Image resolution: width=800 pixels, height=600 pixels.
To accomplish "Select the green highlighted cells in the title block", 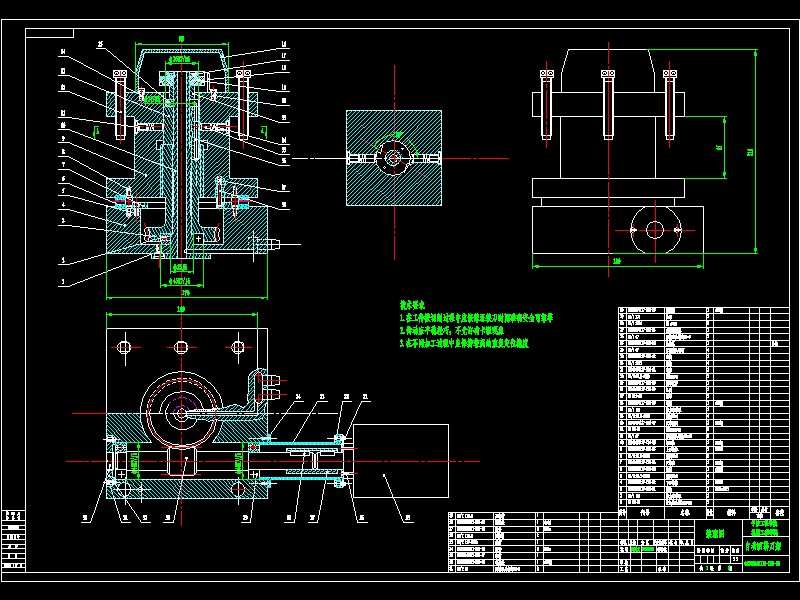I will point(643,550).
